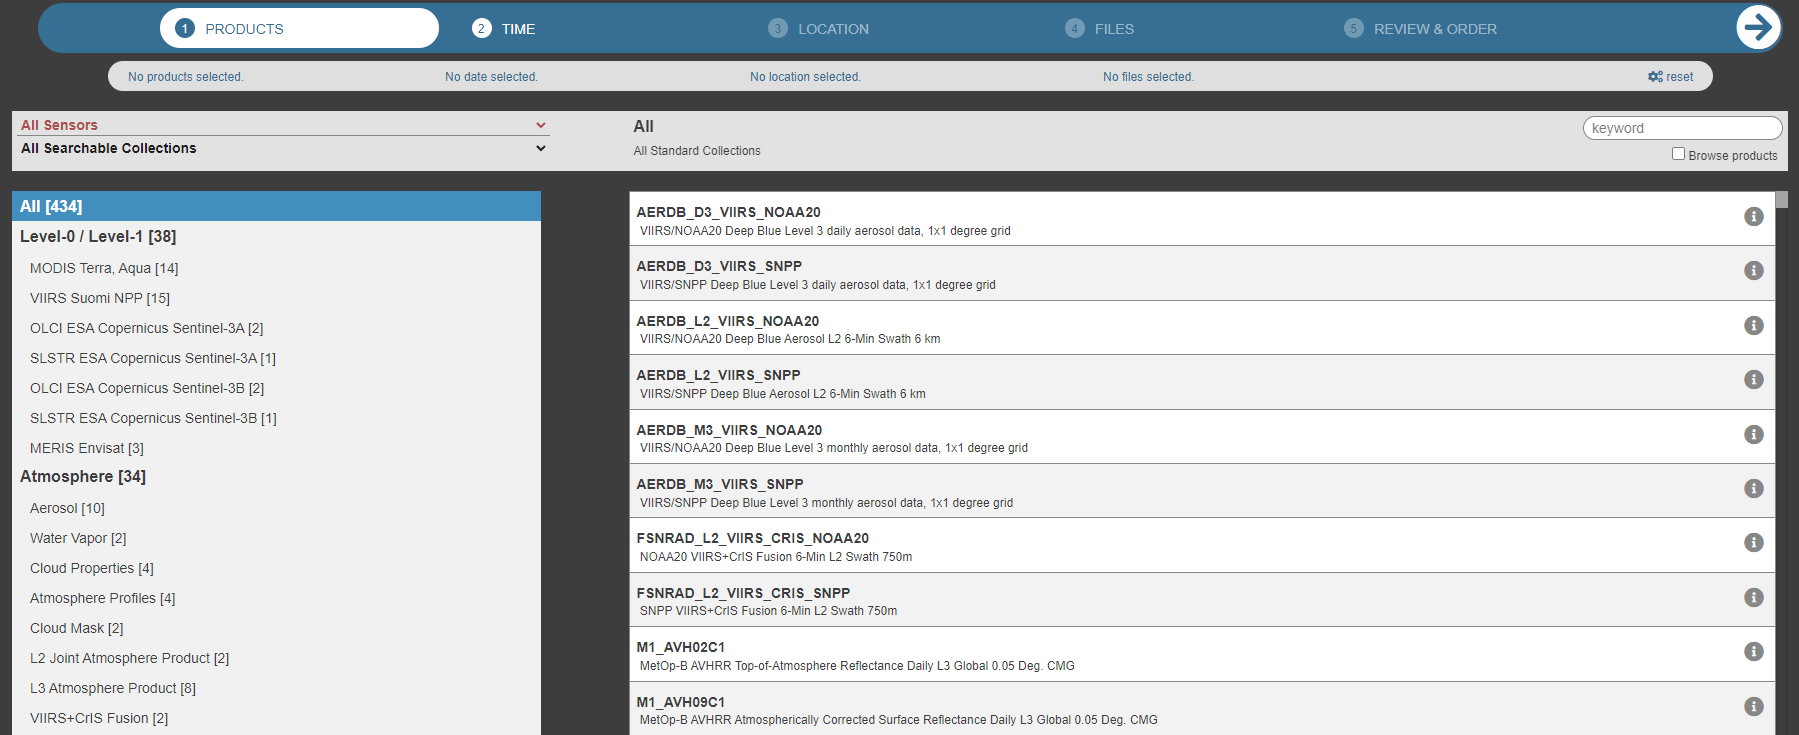Go to the Location step tab
Image resolution: width=1799 pixels, height=735 pixels.
(x=819, y=29)
